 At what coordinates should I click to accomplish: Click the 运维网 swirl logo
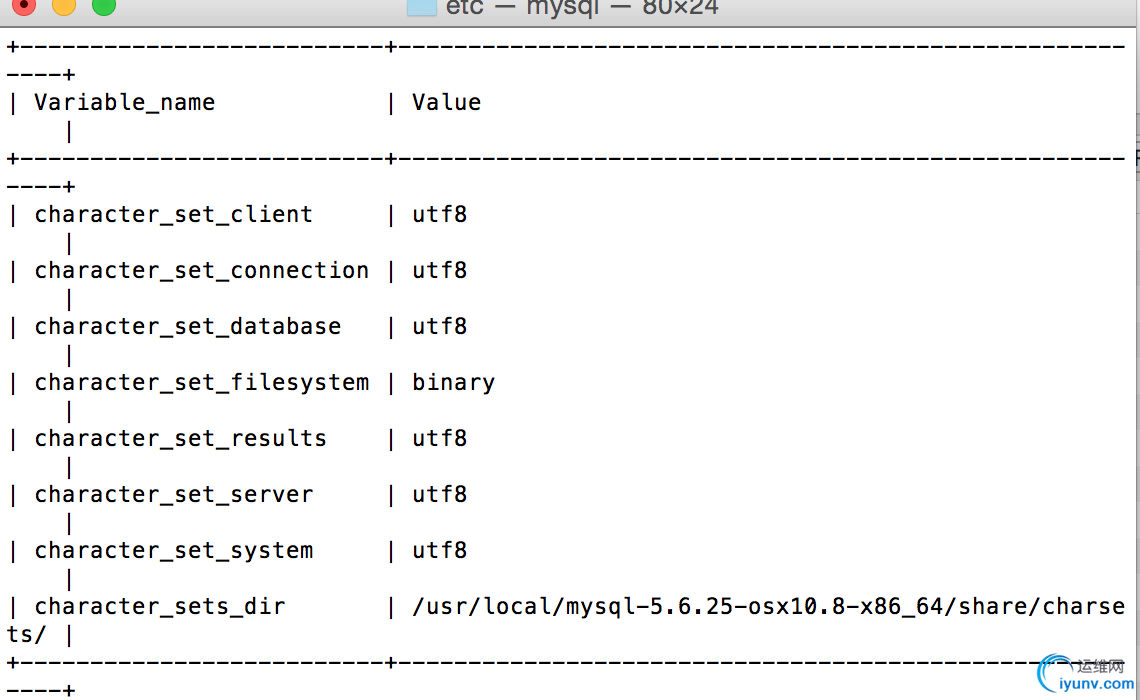coord(1054,672)
